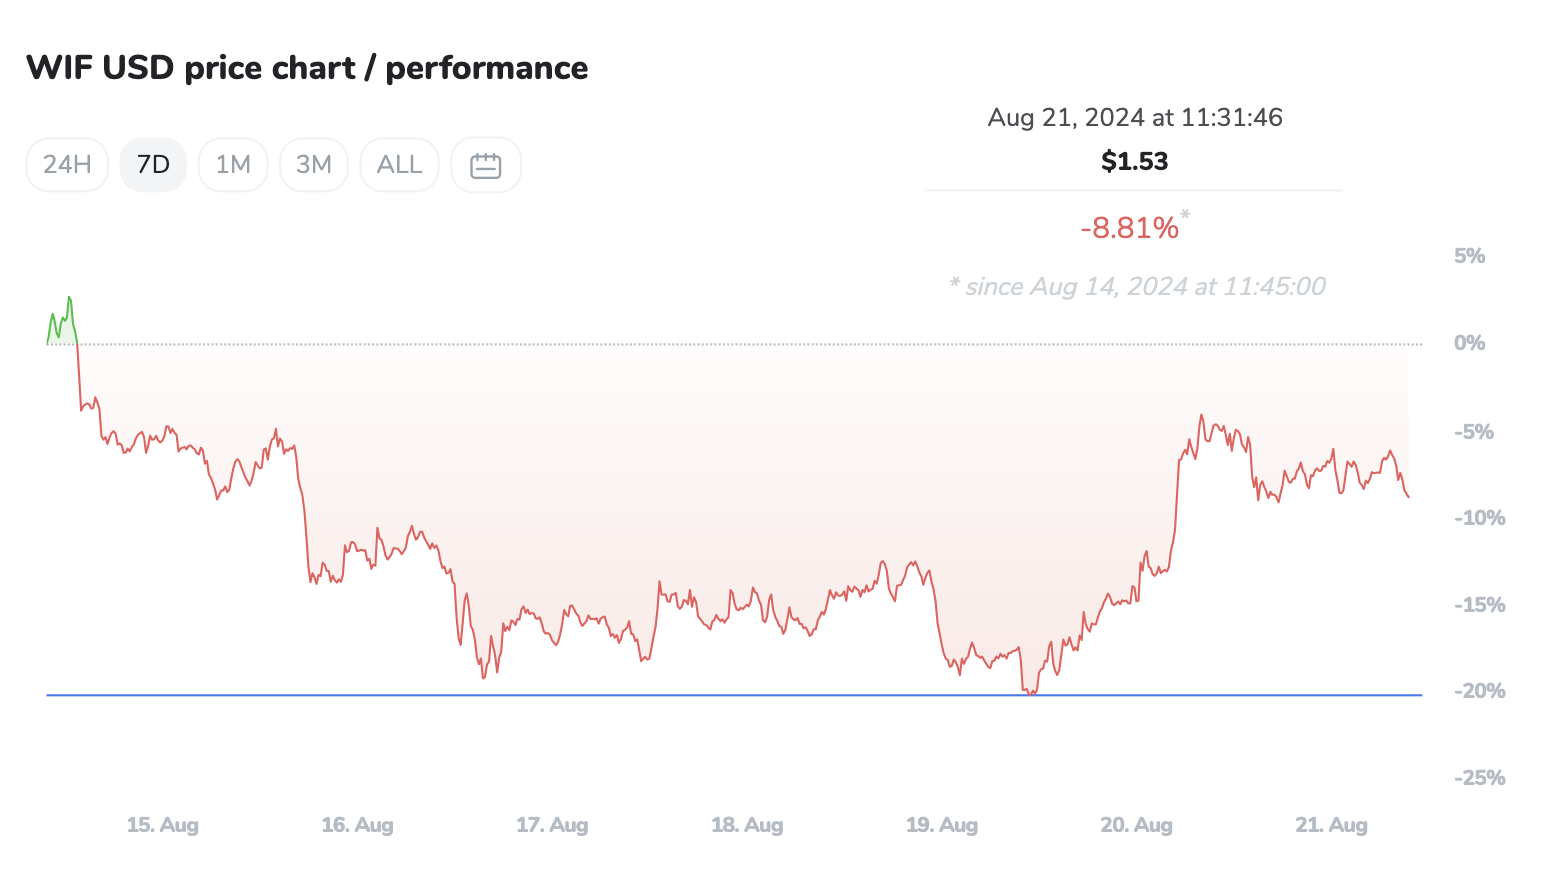Click the -8.81% change value
1560x882 pixels.
(x=1129, y=228)
